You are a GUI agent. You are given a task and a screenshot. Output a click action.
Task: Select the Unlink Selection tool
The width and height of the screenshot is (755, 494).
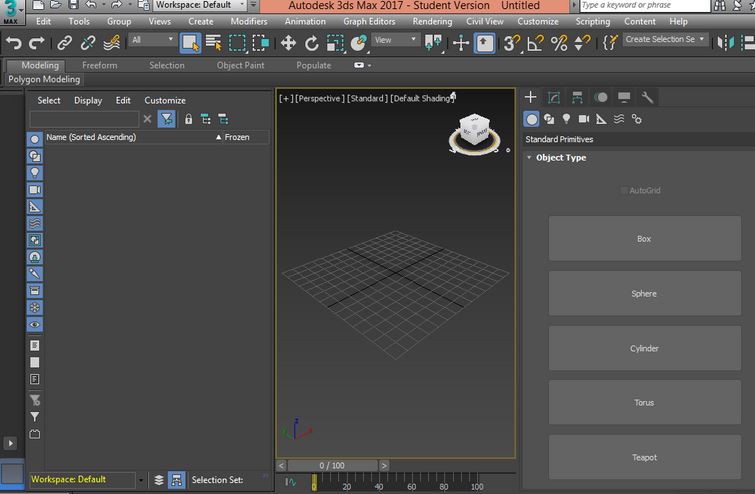click(x=88, y=43)
